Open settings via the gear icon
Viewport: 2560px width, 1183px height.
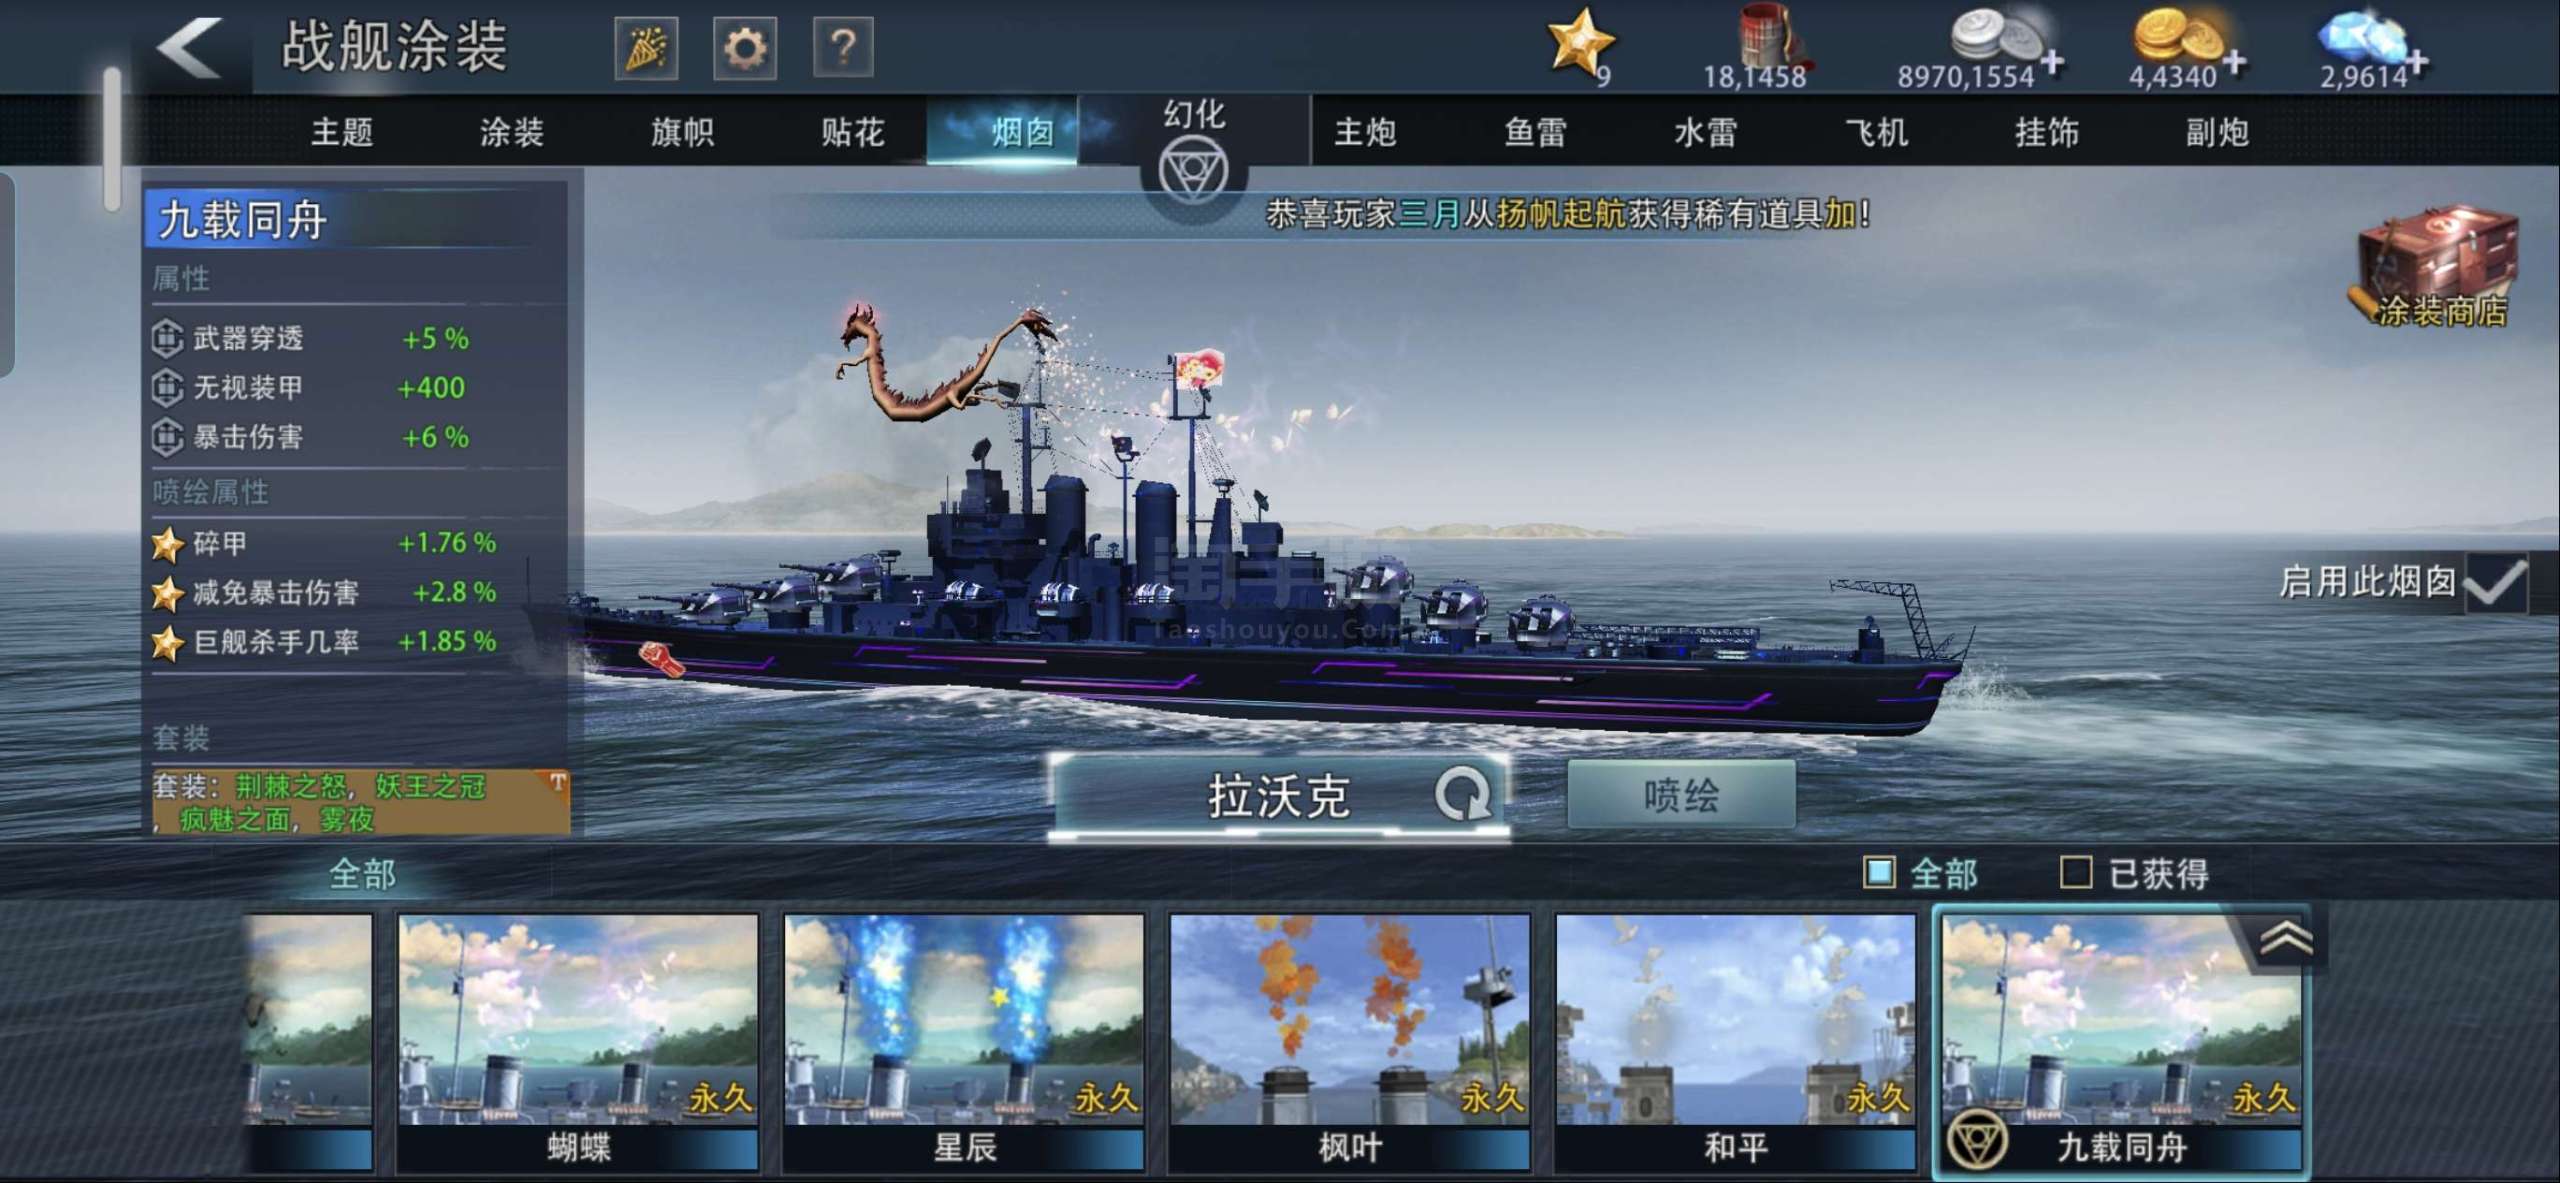click(x=744, y=48)
